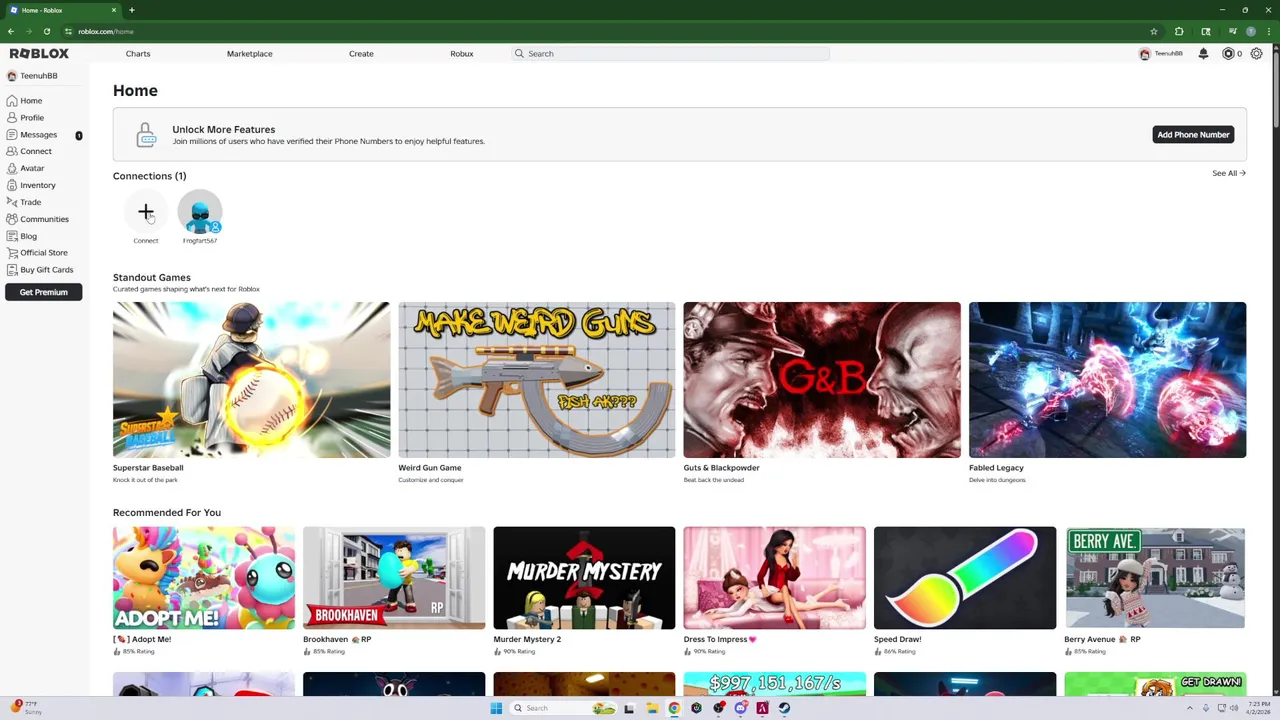Open File Explorer in the taskbar
Image resolution: width=1280 pixels, height=720 pixels.
[652, 708]
